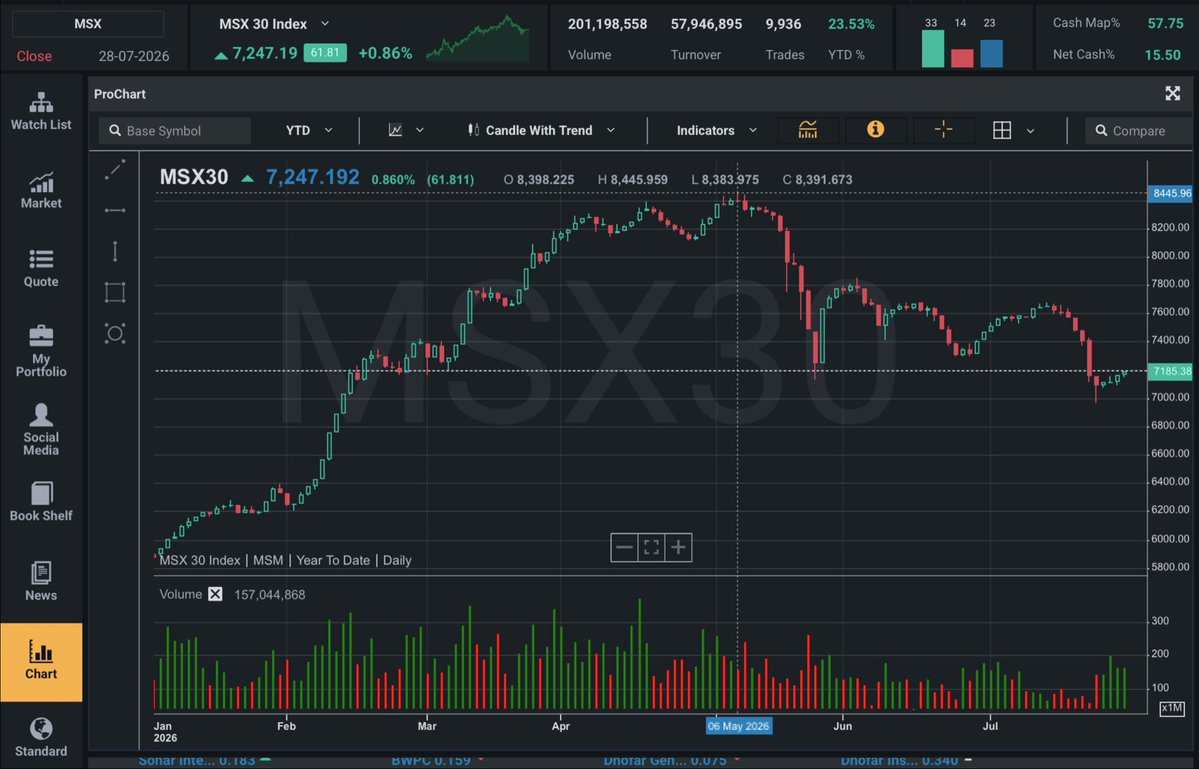This screenshot has height=769, width=1199.
Task: Expand the chart layout dropdown arrow
Action: coord(1031,131)
